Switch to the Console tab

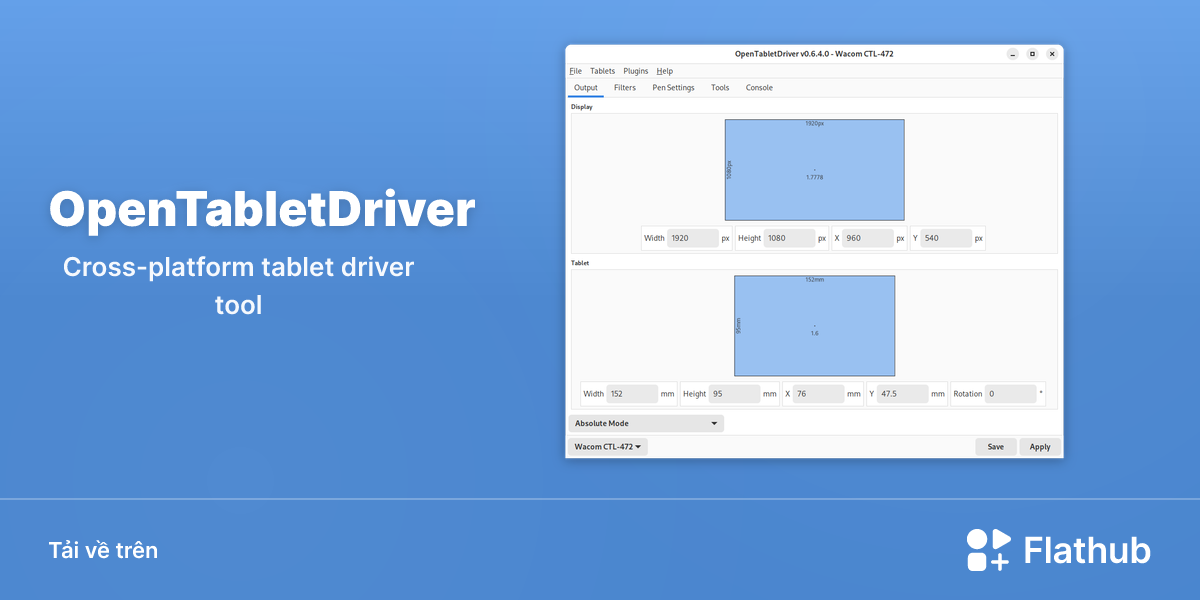coord(759,88)
